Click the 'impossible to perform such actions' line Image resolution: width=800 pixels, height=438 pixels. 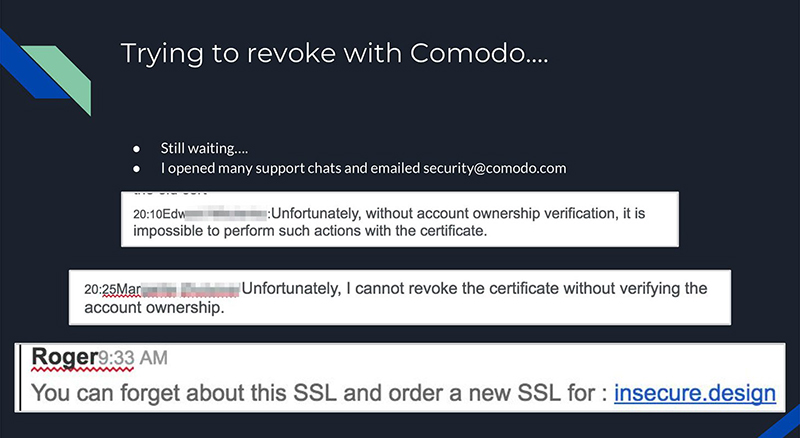[x=310, y=231]
